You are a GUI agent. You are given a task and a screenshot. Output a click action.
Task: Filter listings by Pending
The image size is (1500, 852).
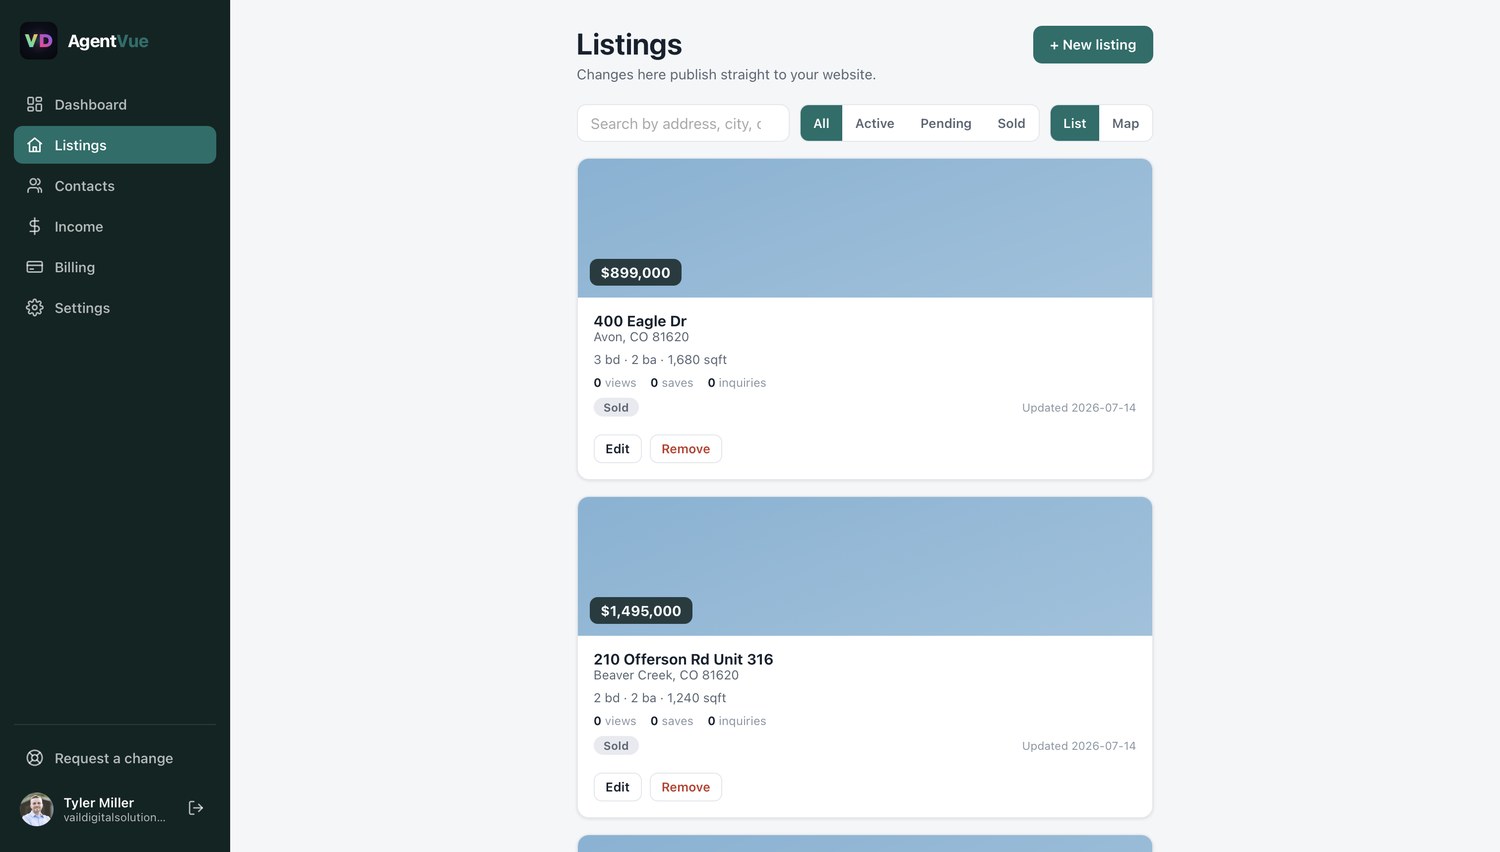click(x=946, y=123)
